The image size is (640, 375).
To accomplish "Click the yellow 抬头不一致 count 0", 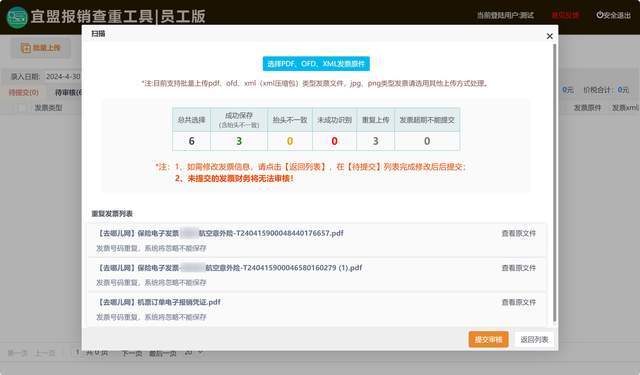I will [290, 141].
